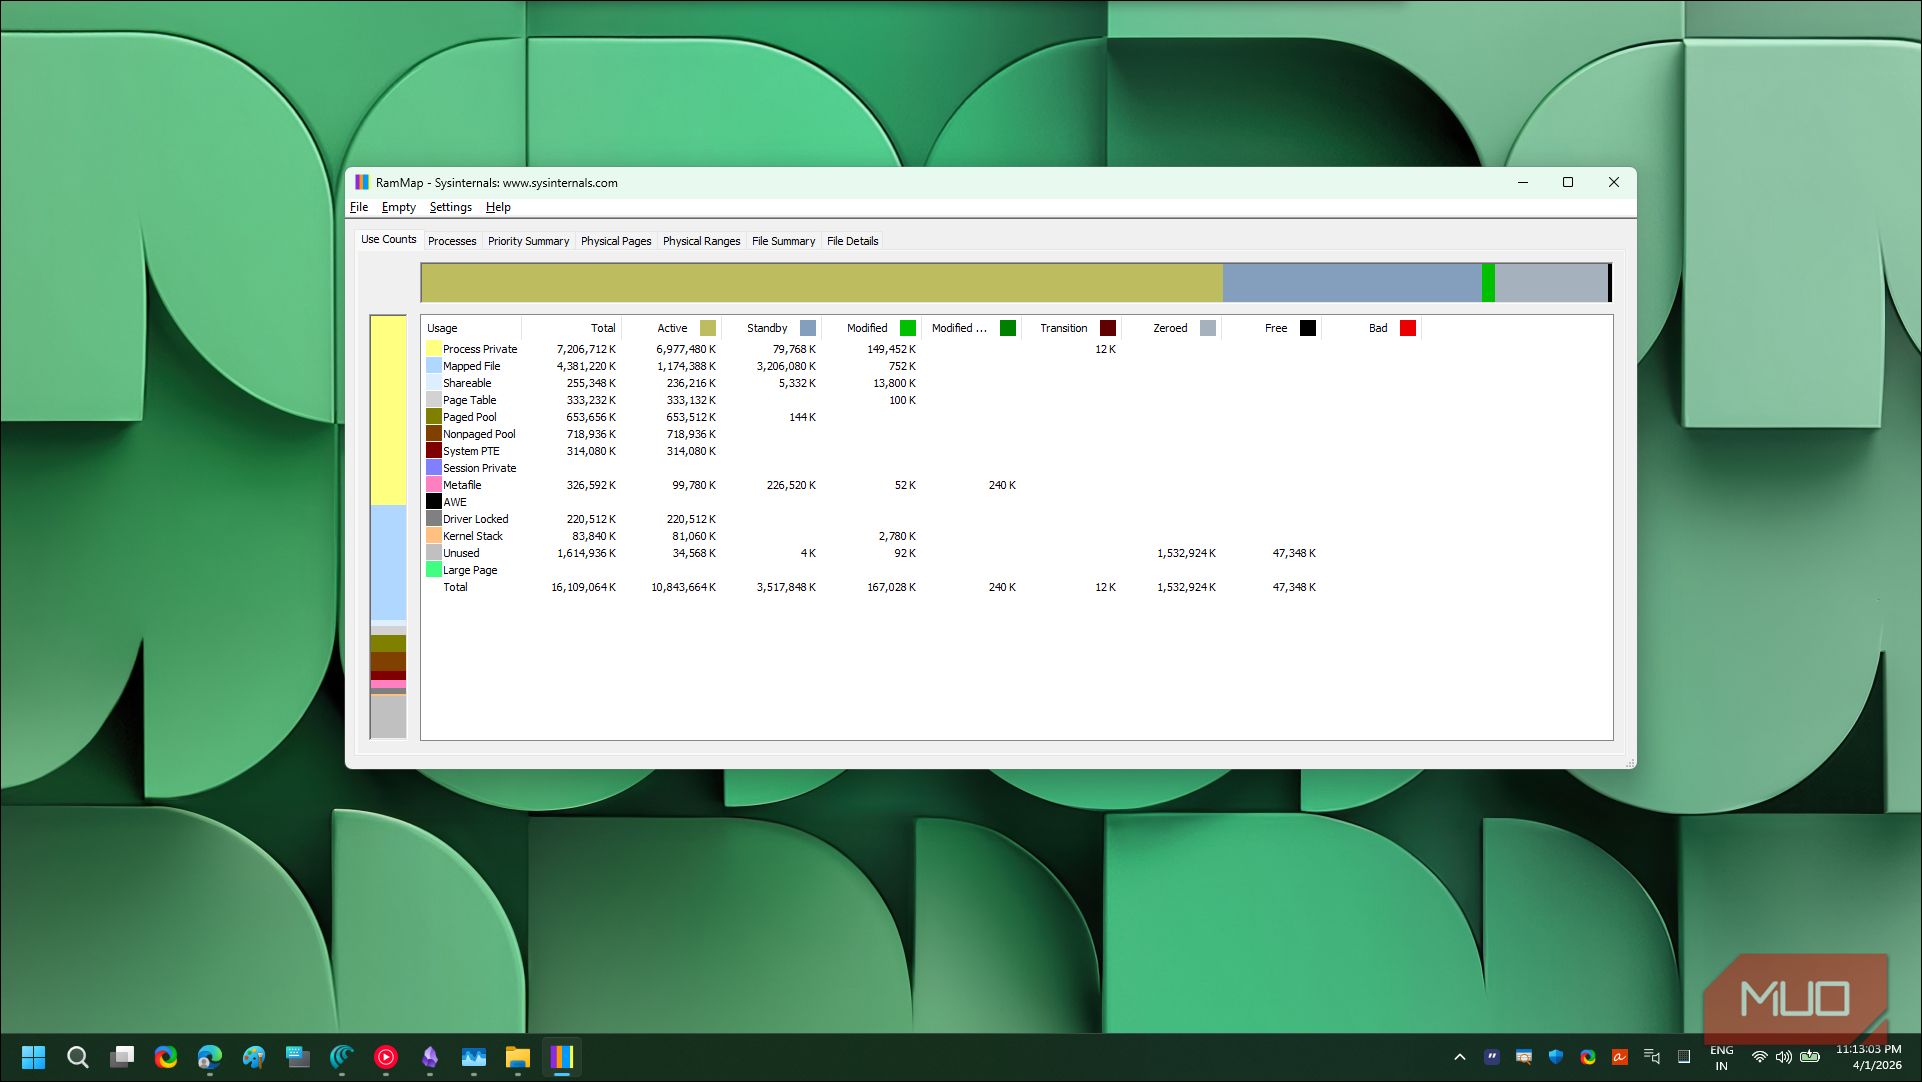
Task: Open the magnifier window tray icon
Action: (x=1524, y=1057)
